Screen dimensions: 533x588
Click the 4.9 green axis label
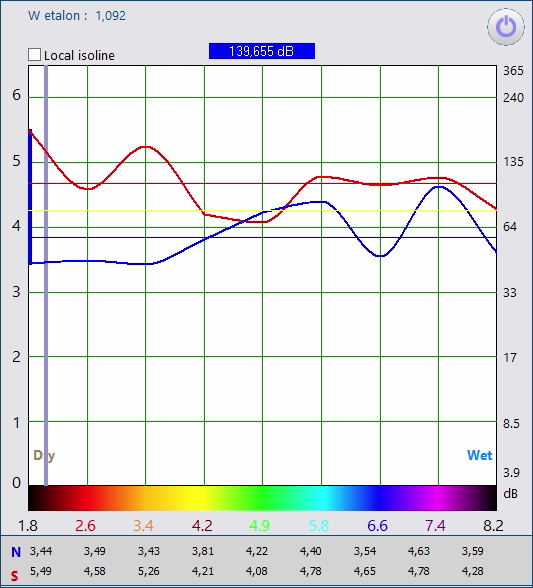point(259,526)
